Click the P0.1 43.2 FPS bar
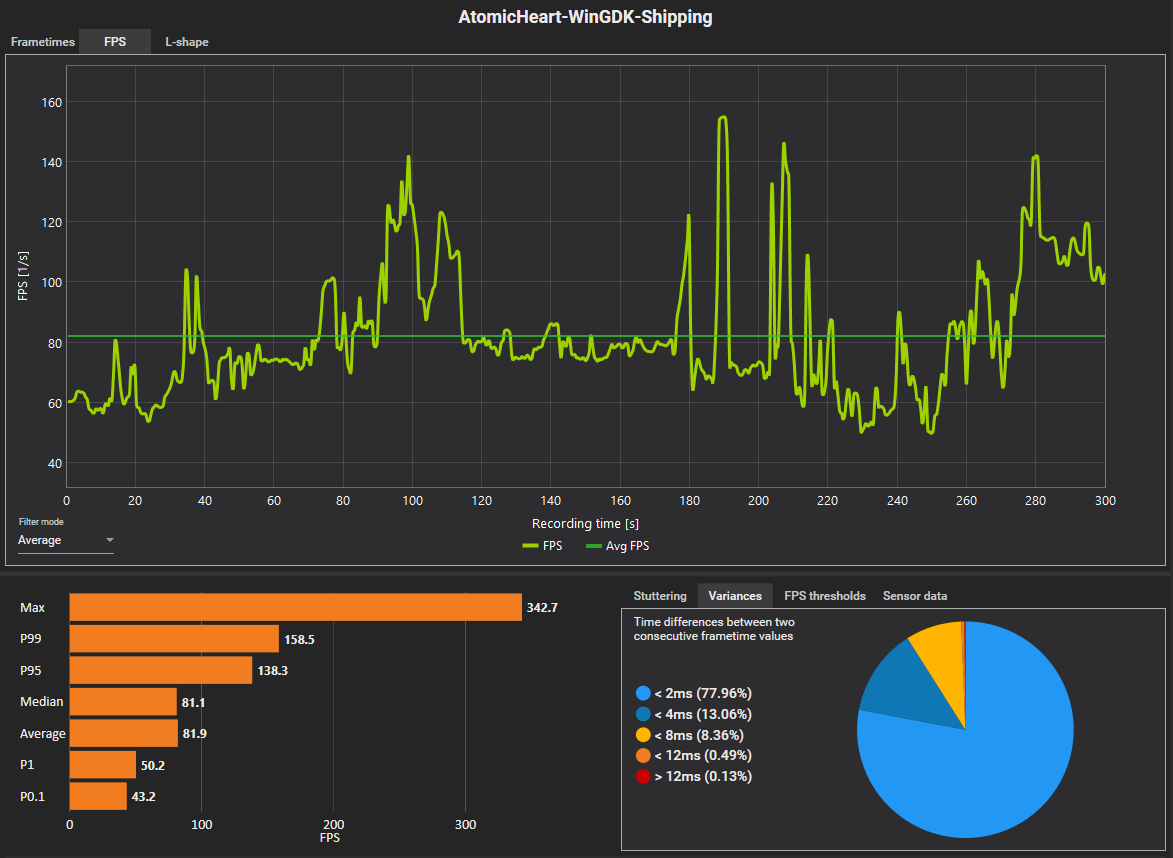The width and height of the screenshot is (1173, 858). pos(98,796)
